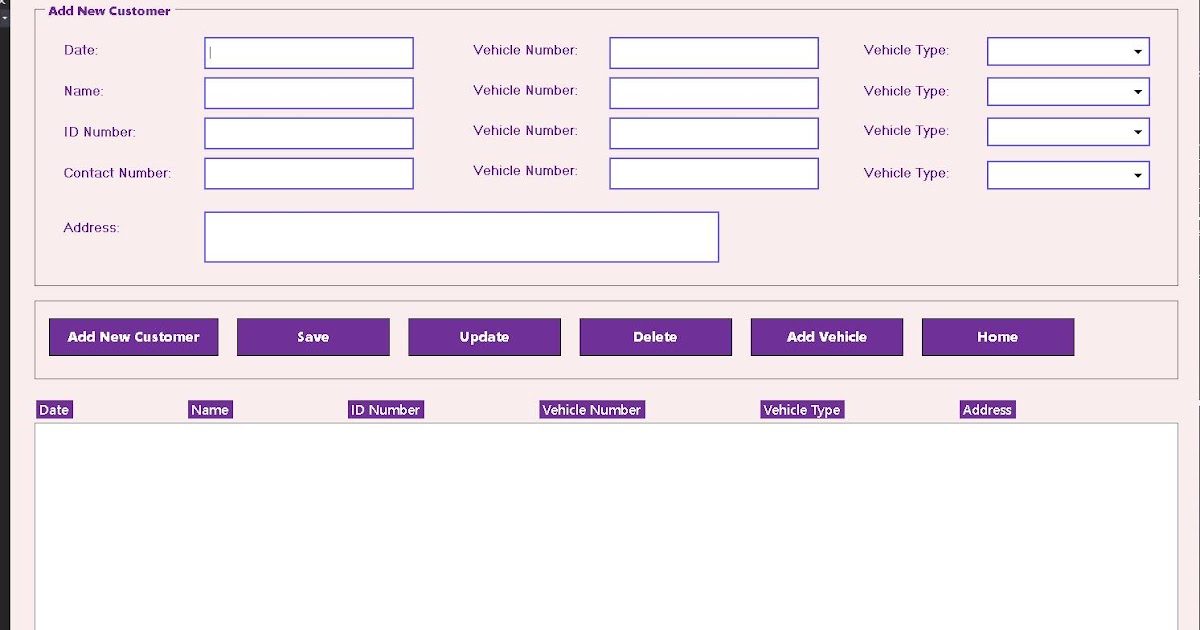Click the Home button
This screenshot has height=630, width=1200.
click(x=998, y=337)
